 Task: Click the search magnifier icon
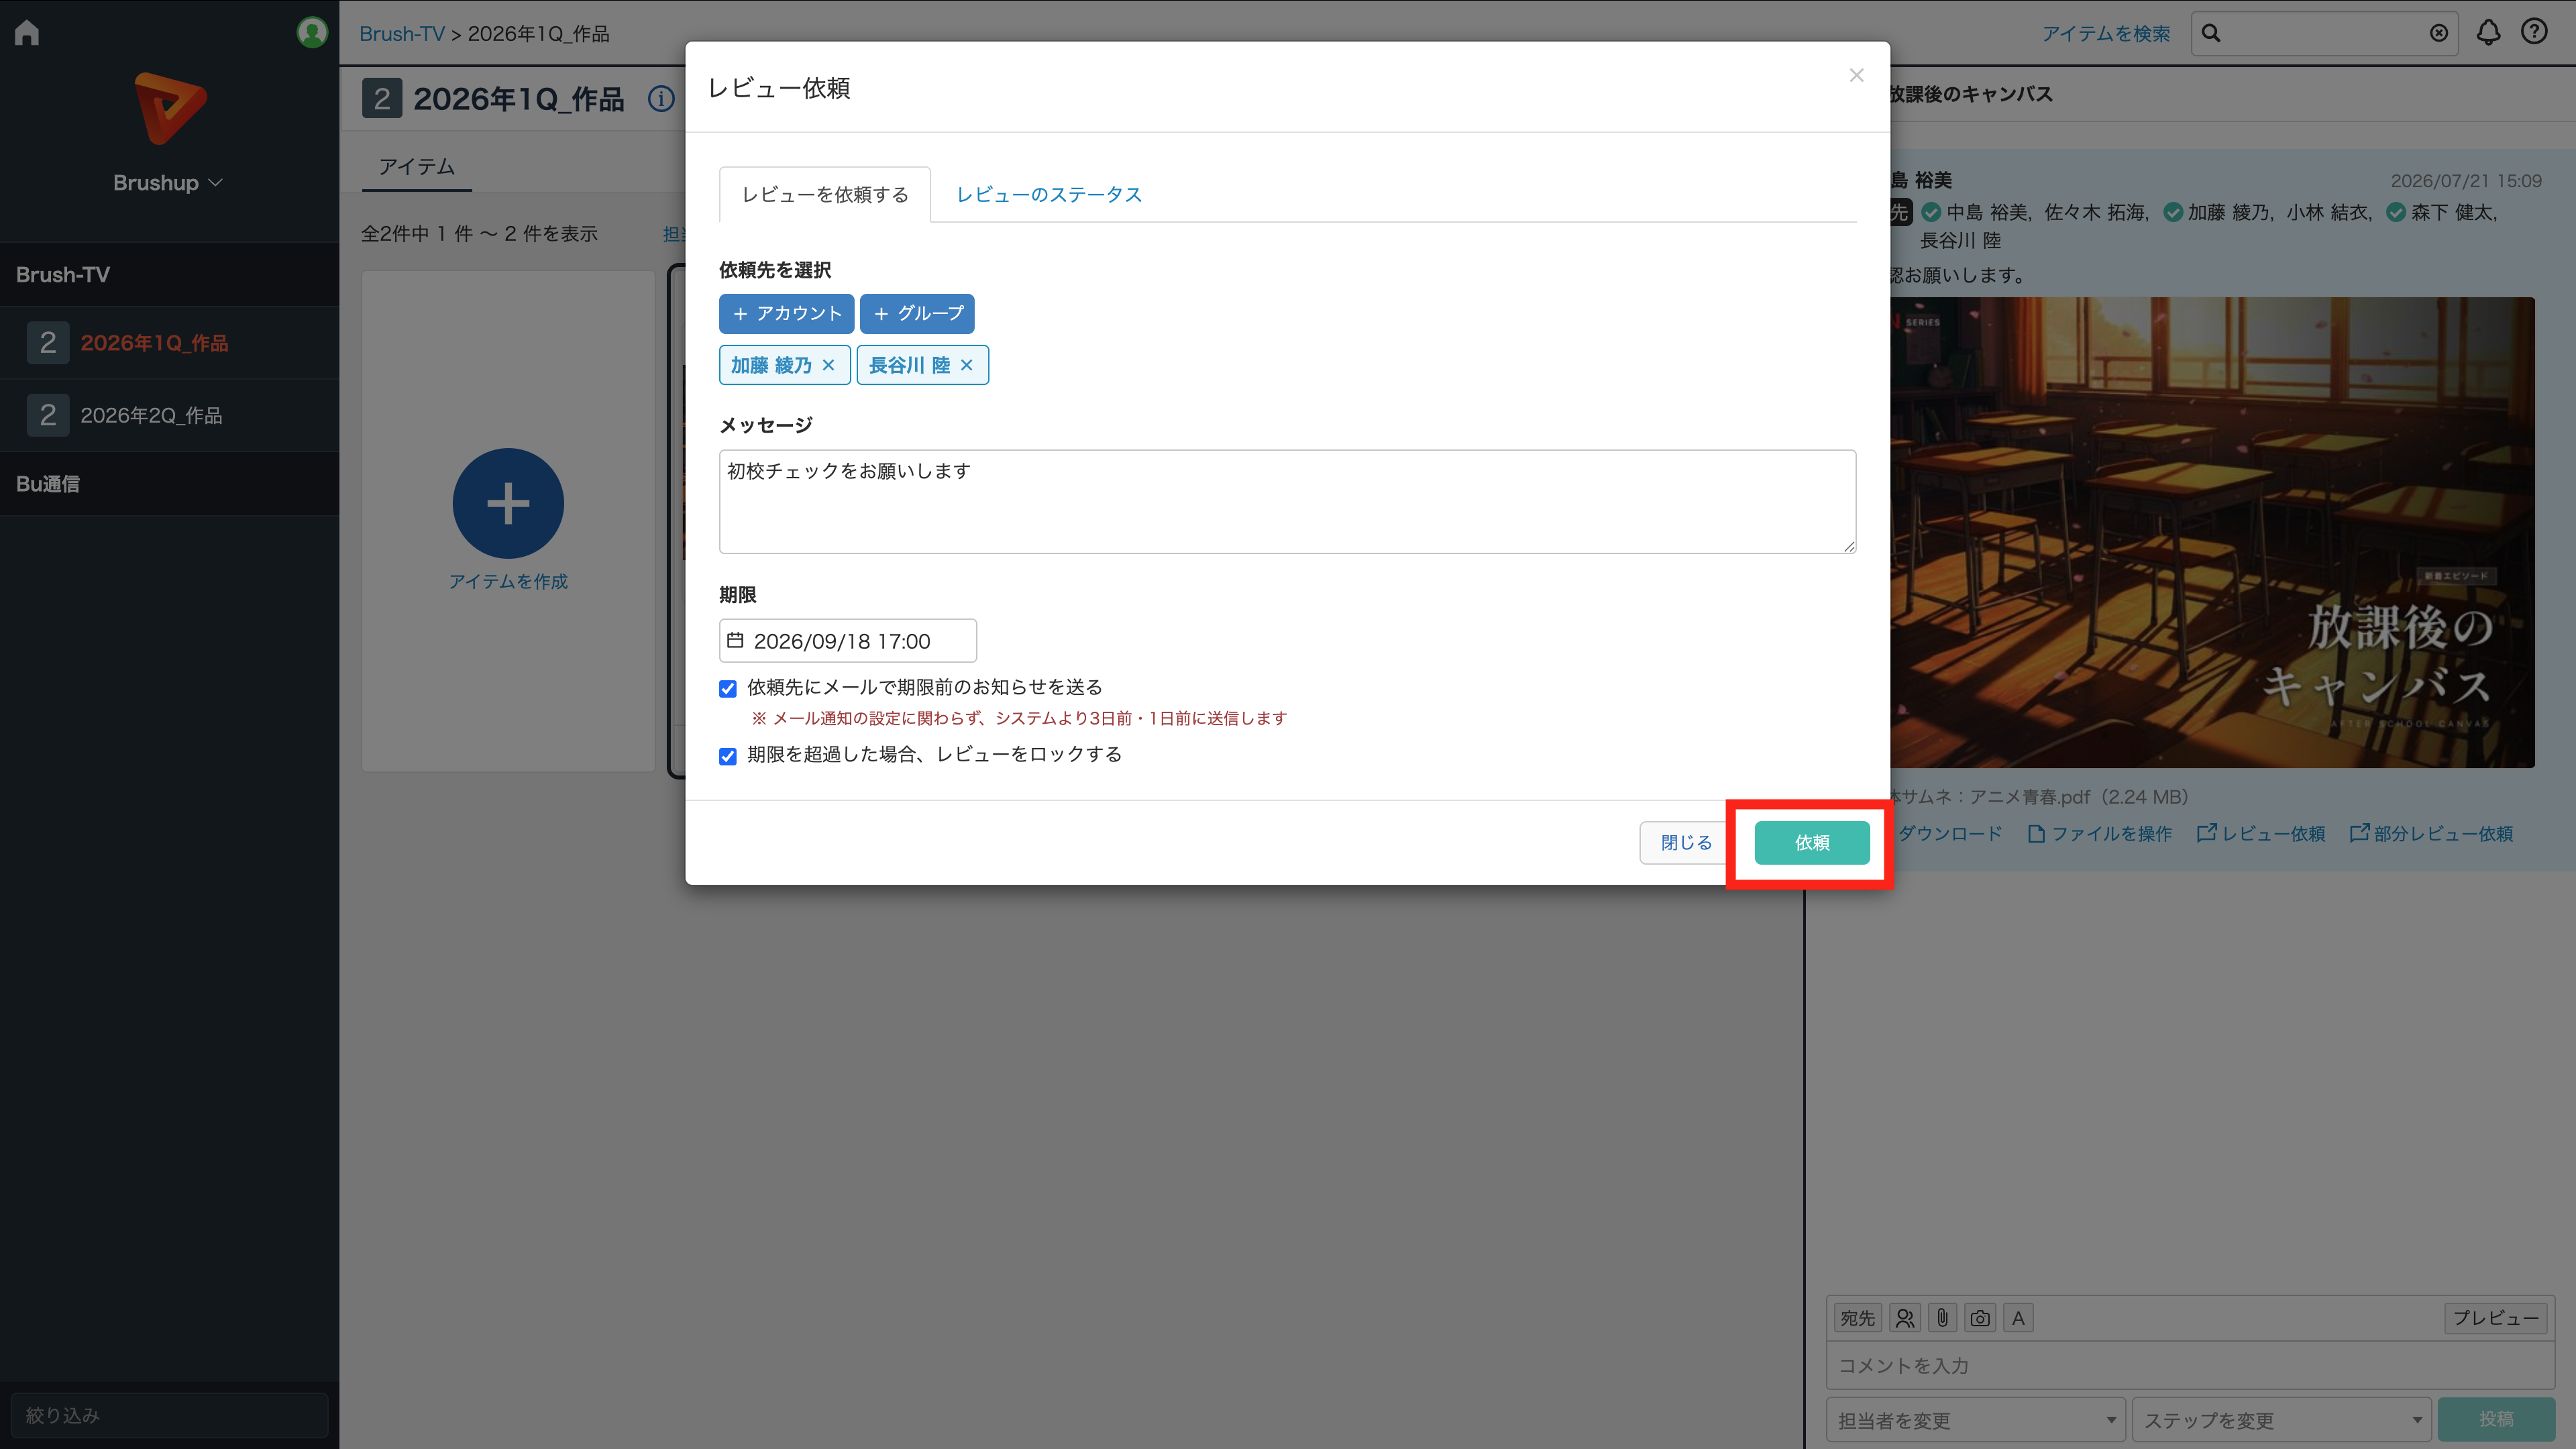(x=2211, y=34)
